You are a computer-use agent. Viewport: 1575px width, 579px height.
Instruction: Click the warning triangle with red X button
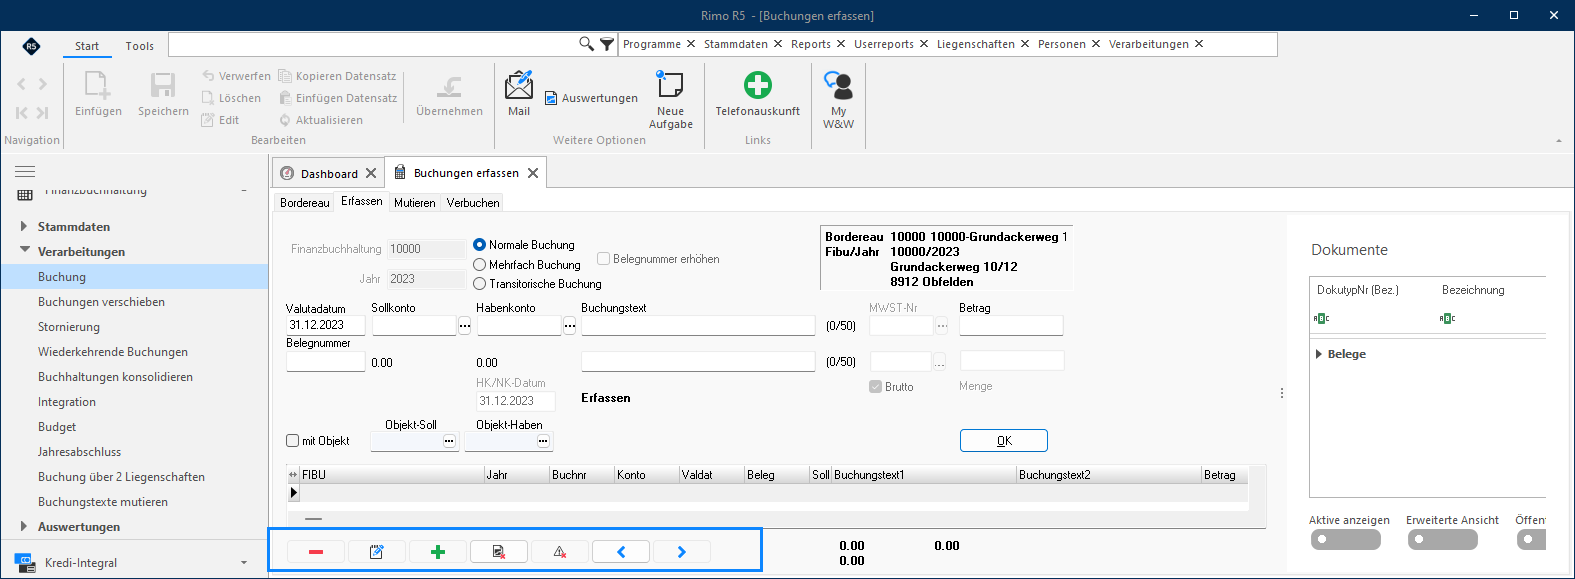point(560,552)
